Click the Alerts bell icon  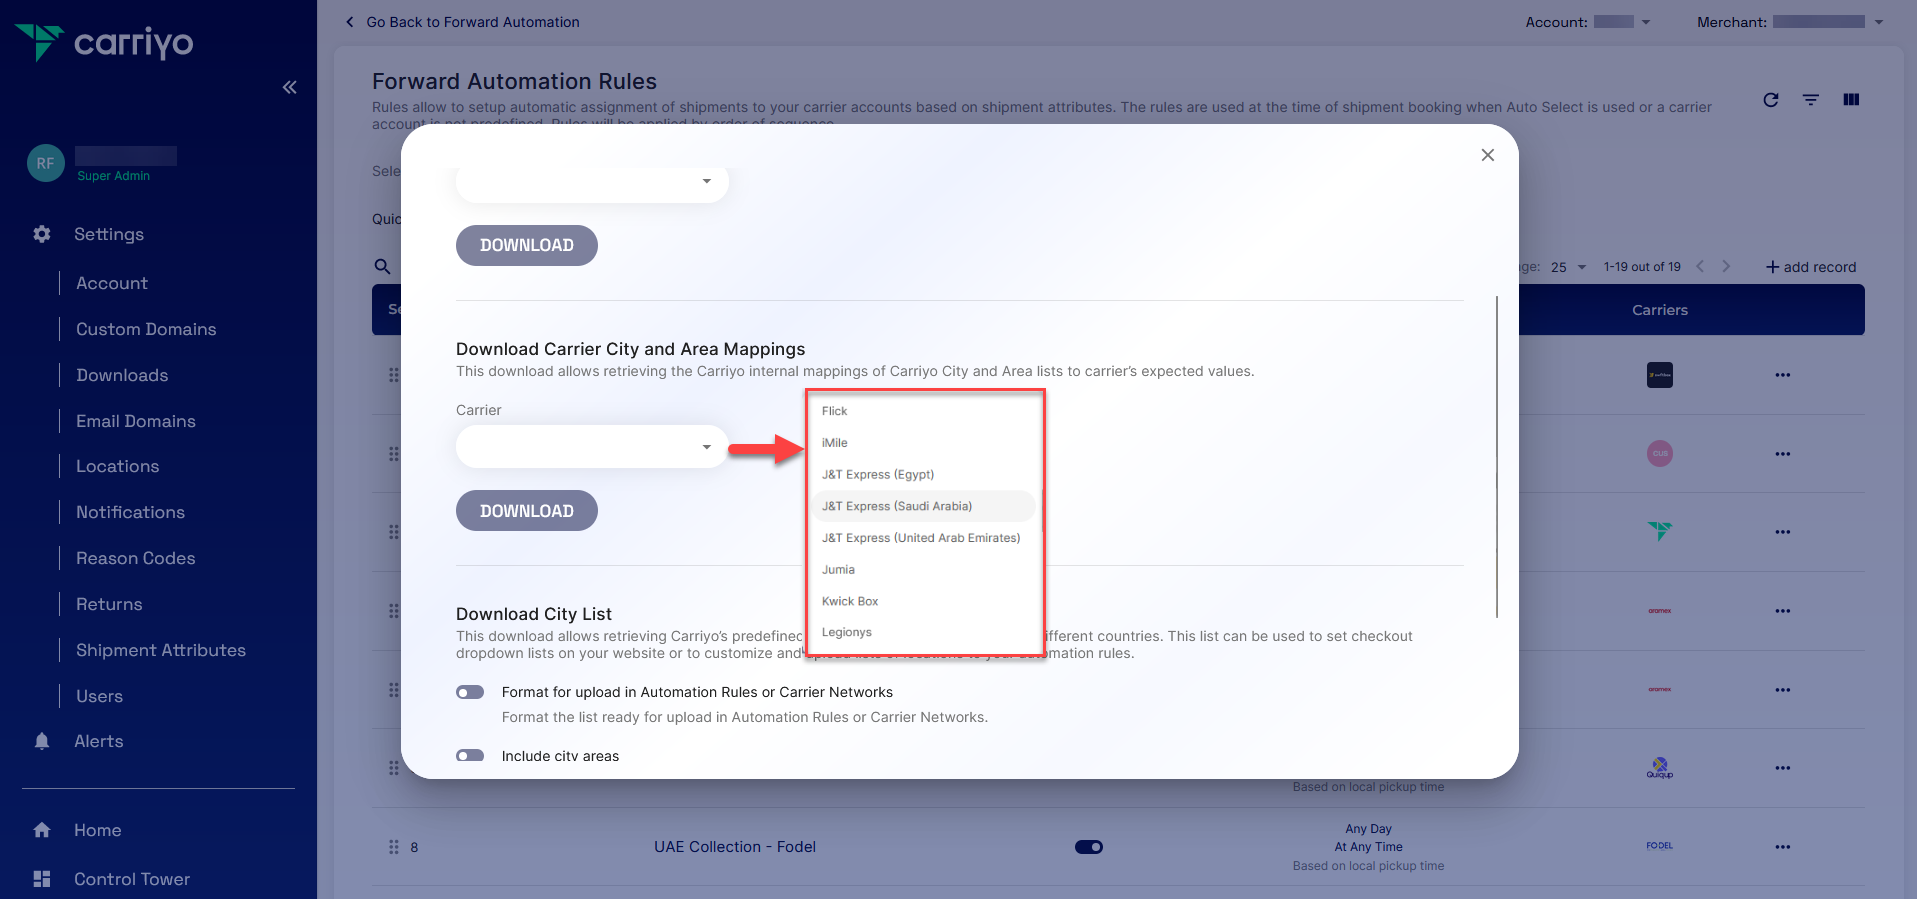point(42,741)
